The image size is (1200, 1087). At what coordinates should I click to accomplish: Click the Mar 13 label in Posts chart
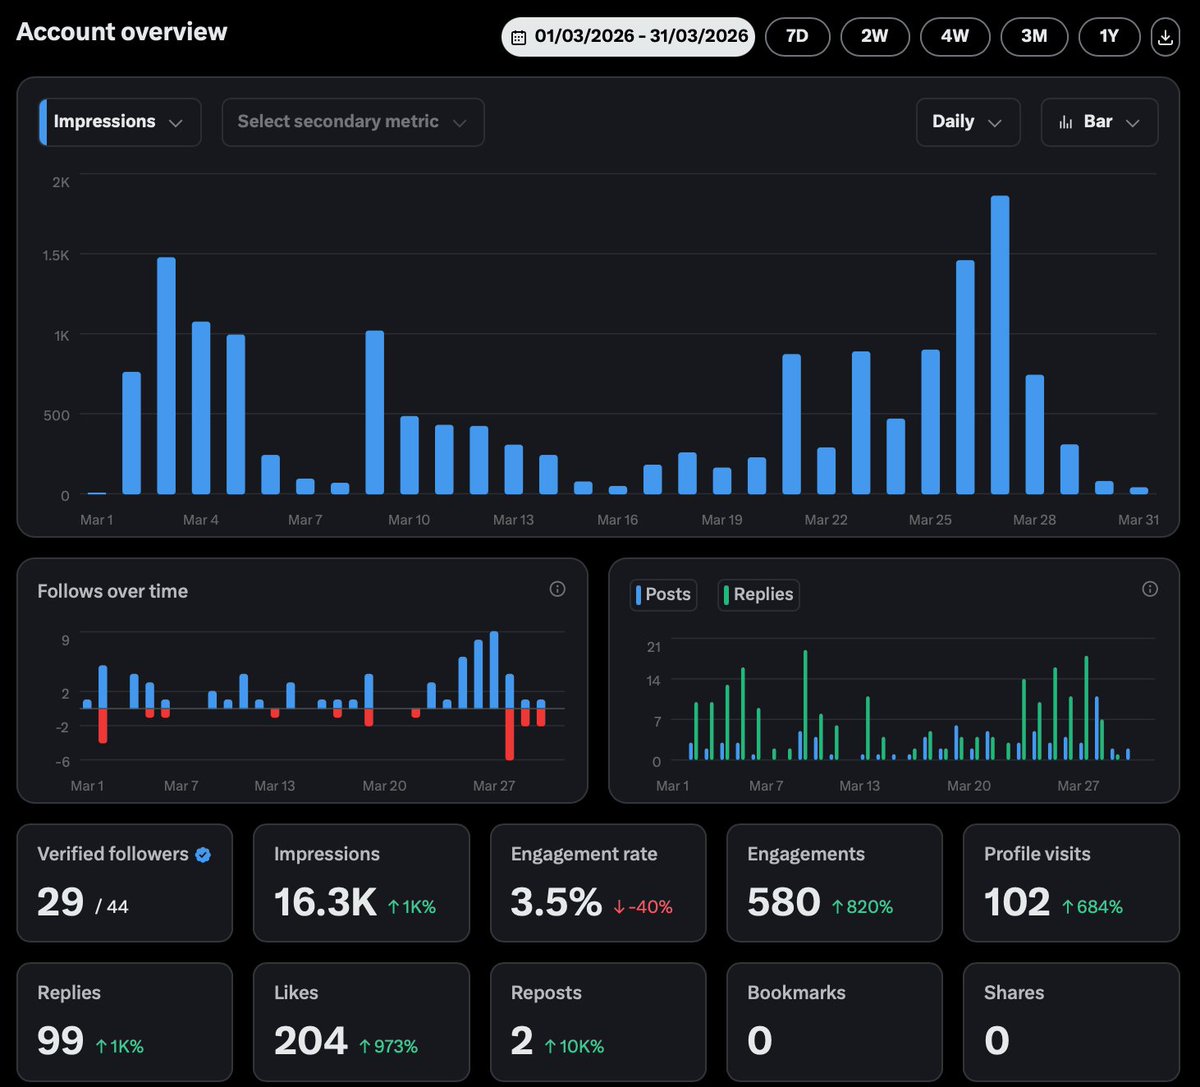859,786
